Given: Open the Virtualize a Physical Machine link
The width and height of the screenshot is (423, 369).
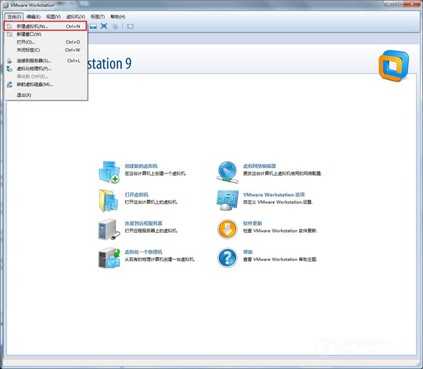Looking at the screenshot, I should pos(143,252).
